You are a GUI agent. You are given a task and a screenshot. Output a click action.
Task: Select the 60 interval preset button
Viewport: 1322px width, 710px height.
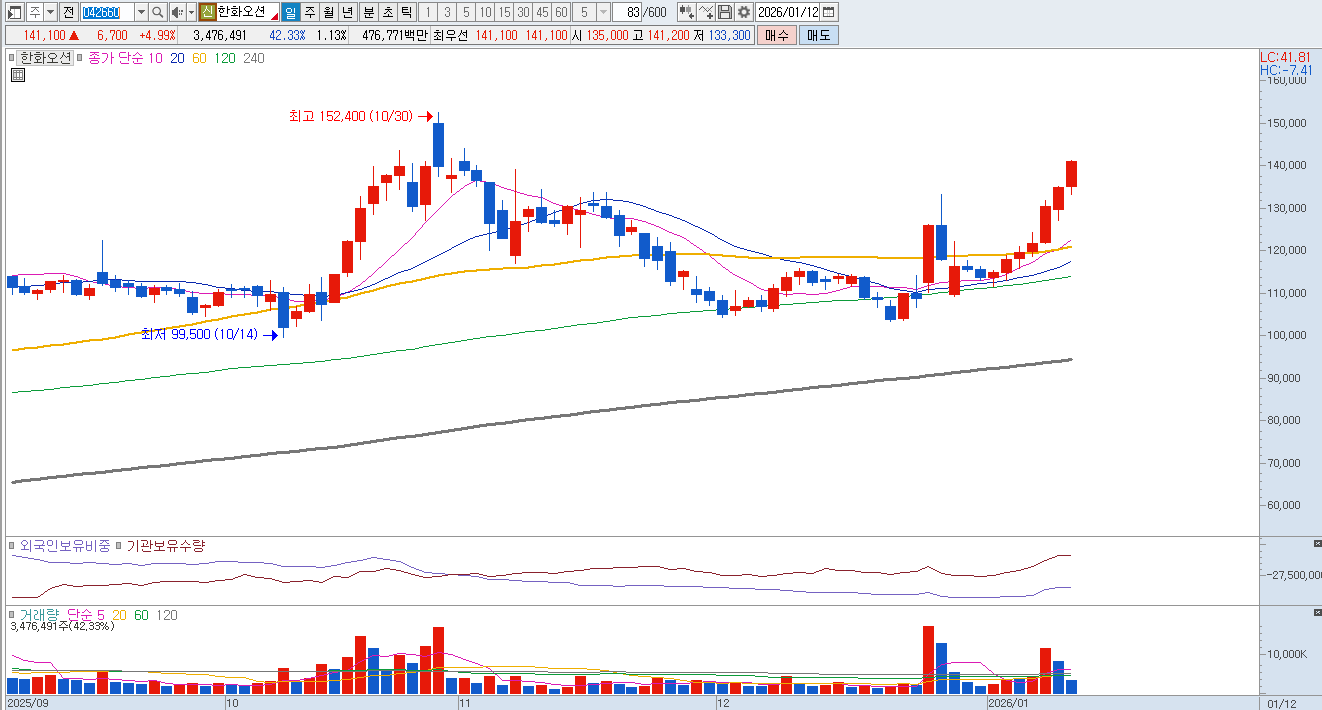point(562,12)
